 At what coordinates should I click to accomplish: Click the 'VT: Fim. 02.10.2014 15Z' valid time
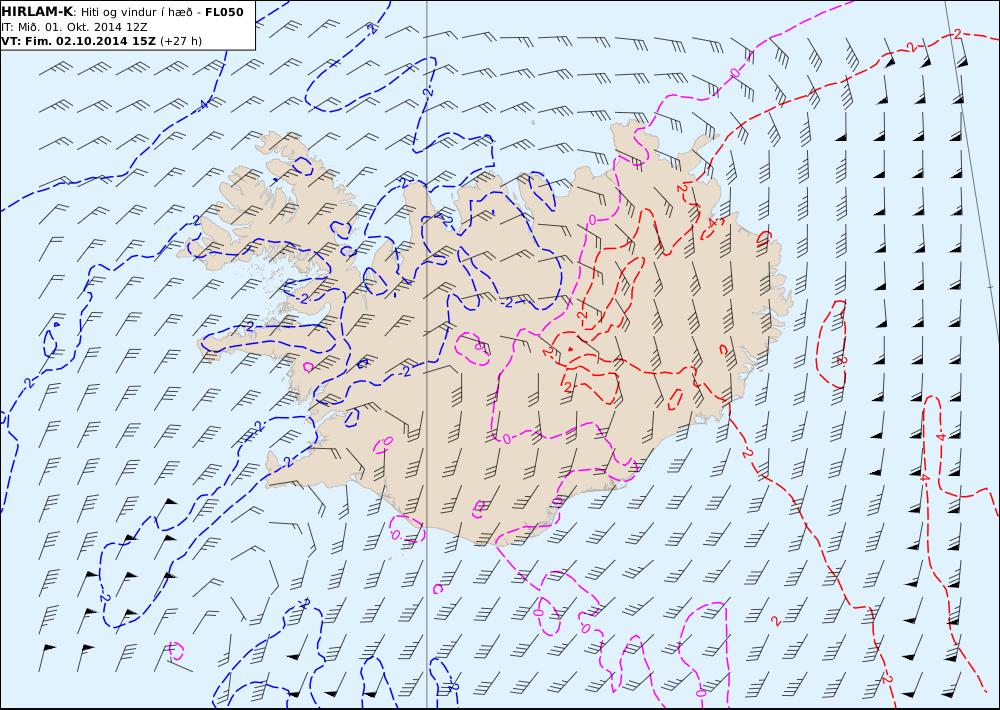(x=78, y=41)
